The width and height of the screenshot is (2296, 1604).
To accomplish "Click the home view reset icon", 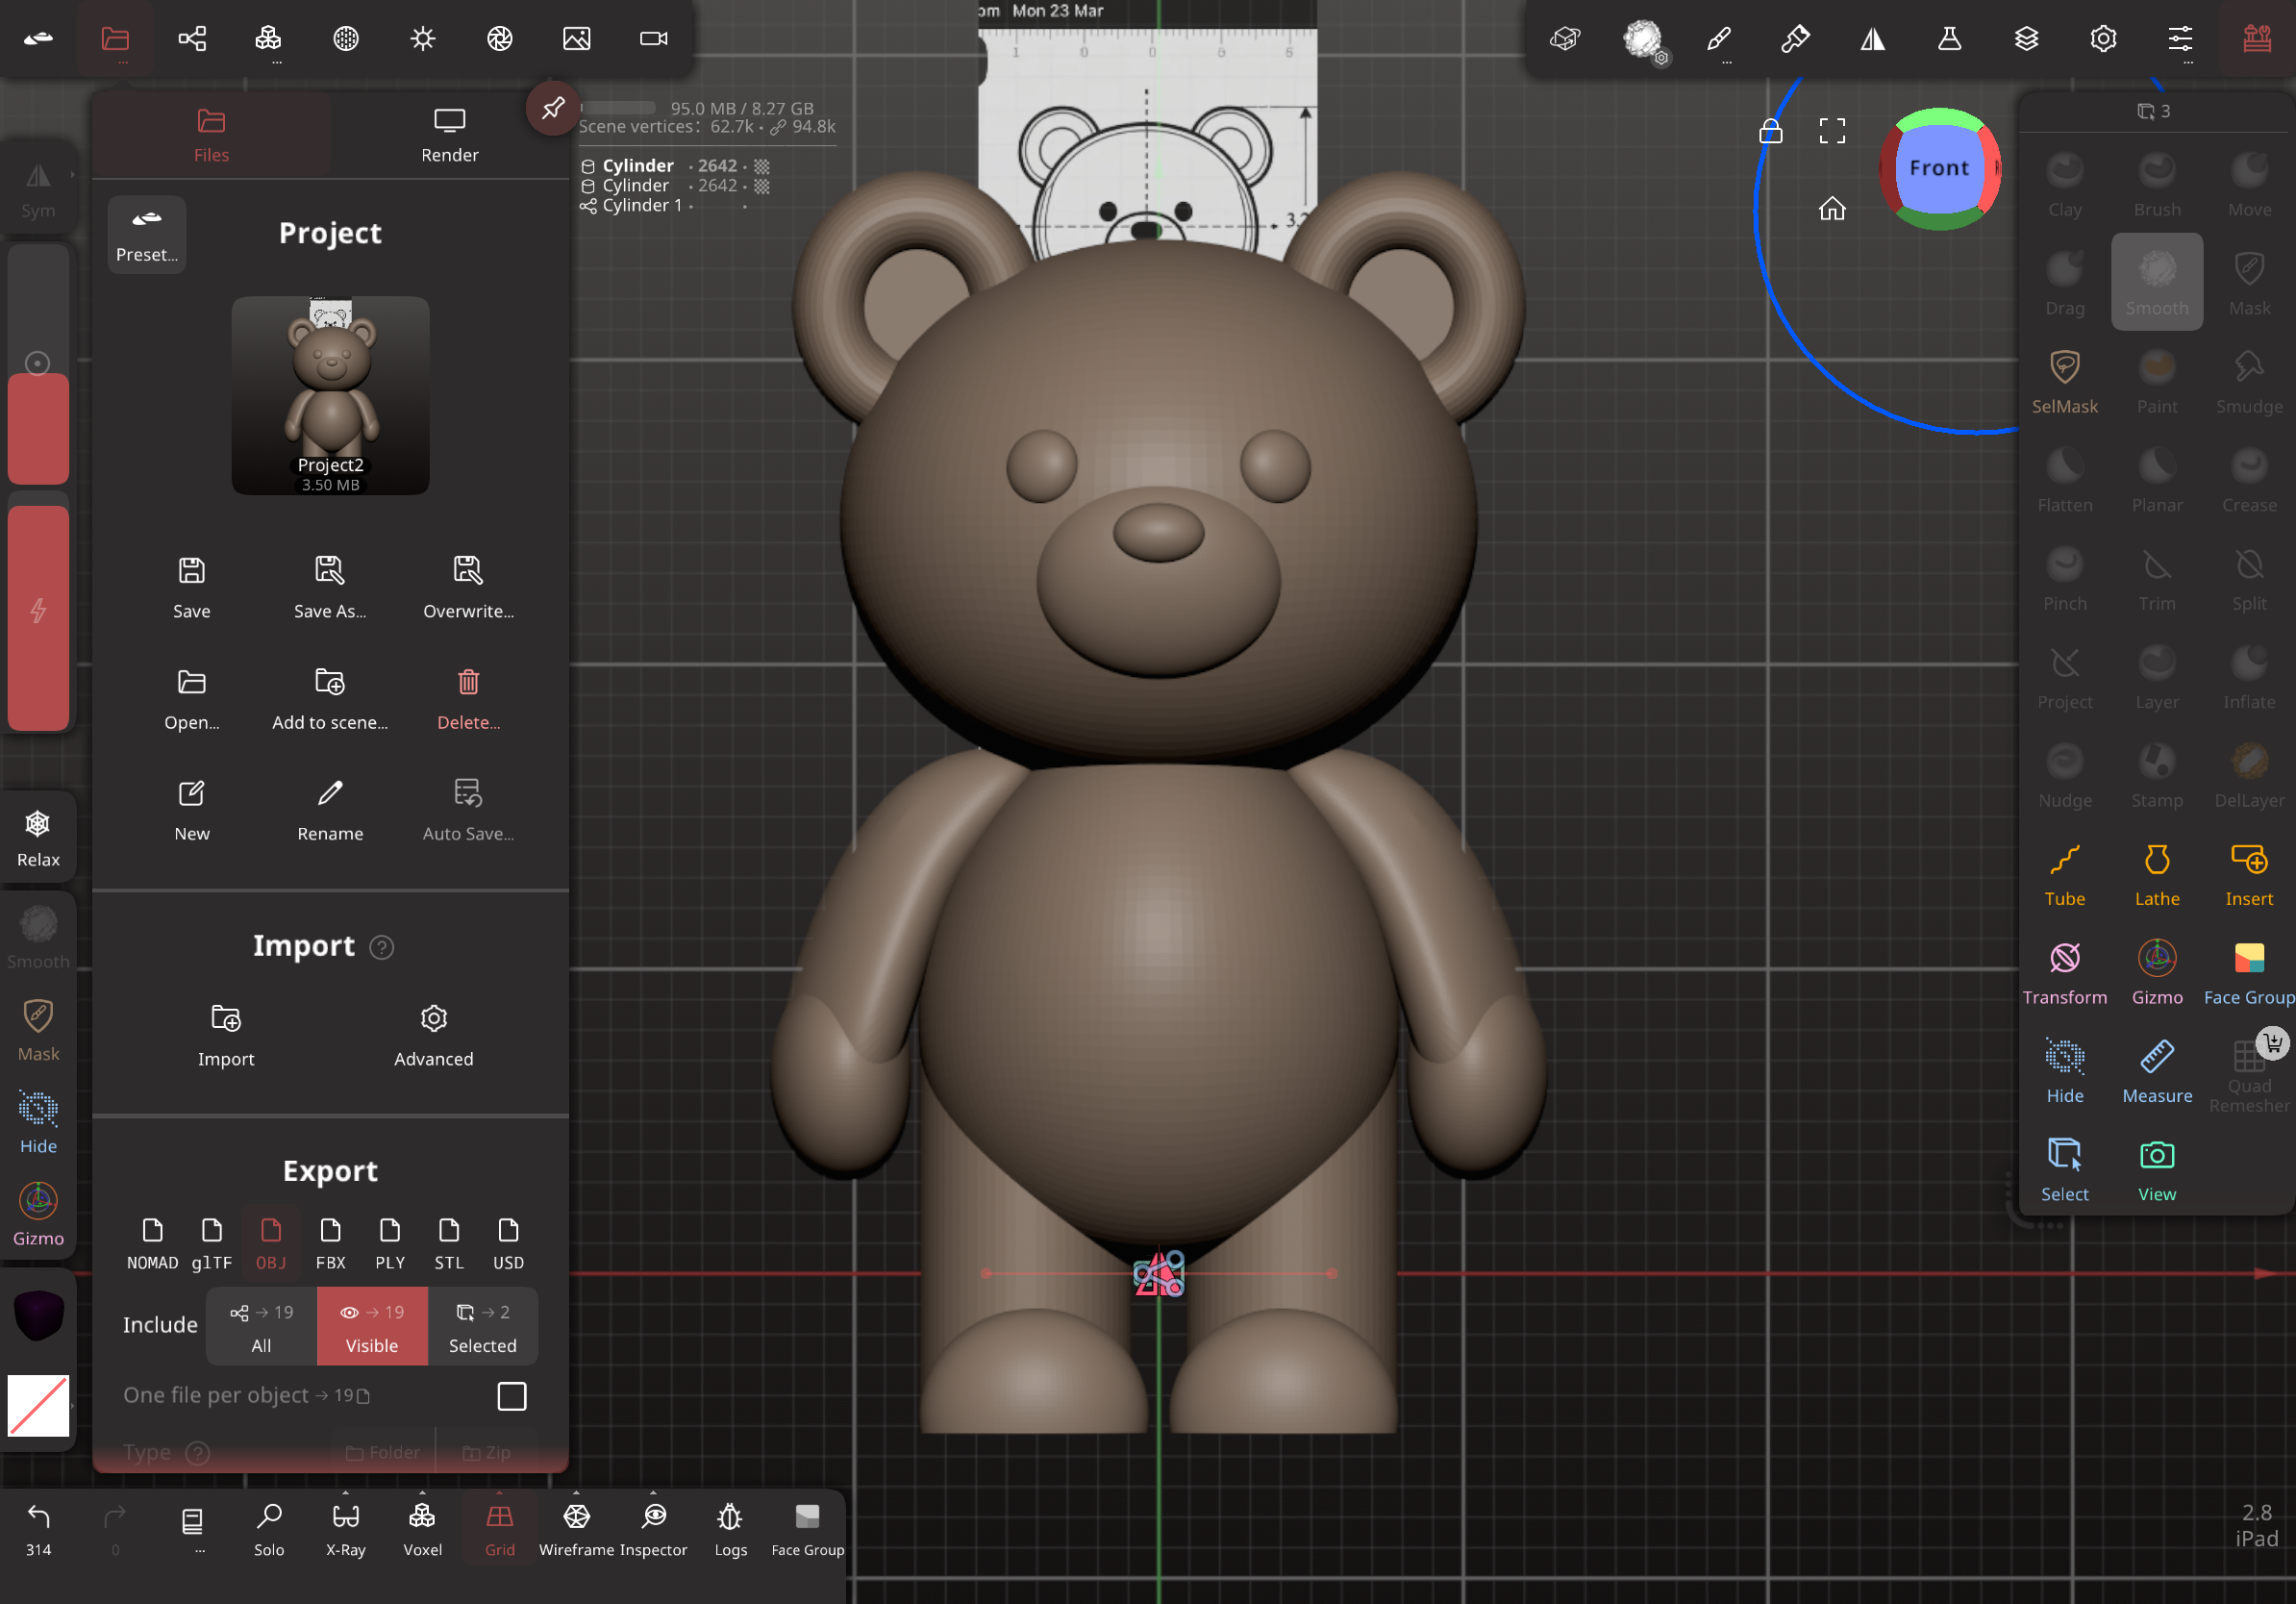I will (x=1831, y=209).
